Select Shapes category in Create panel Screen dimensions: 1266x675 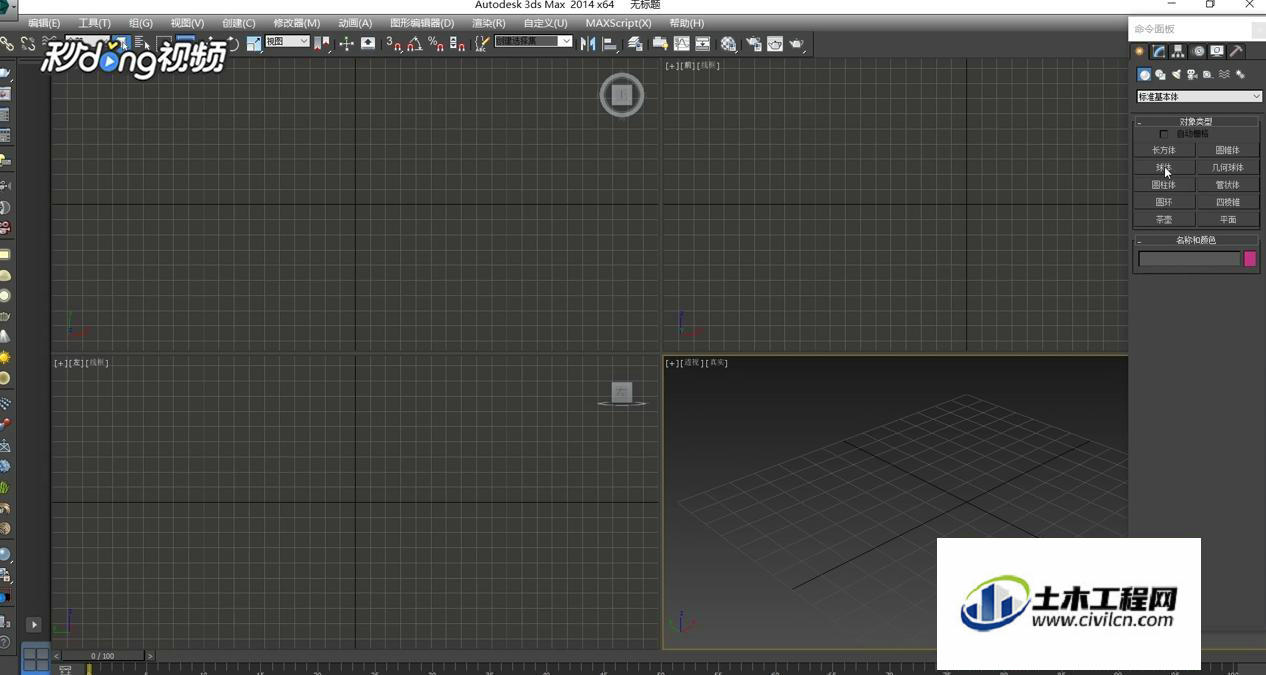[1160, 74]
